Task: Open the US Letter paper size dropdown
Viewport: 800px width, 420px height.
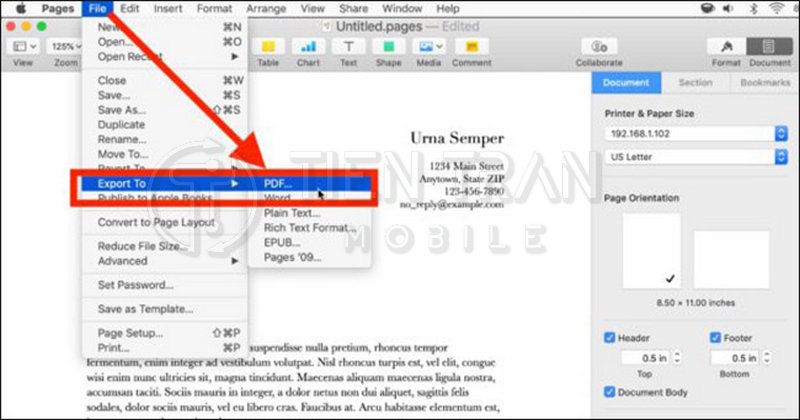Action: click(x=696, y=157)
